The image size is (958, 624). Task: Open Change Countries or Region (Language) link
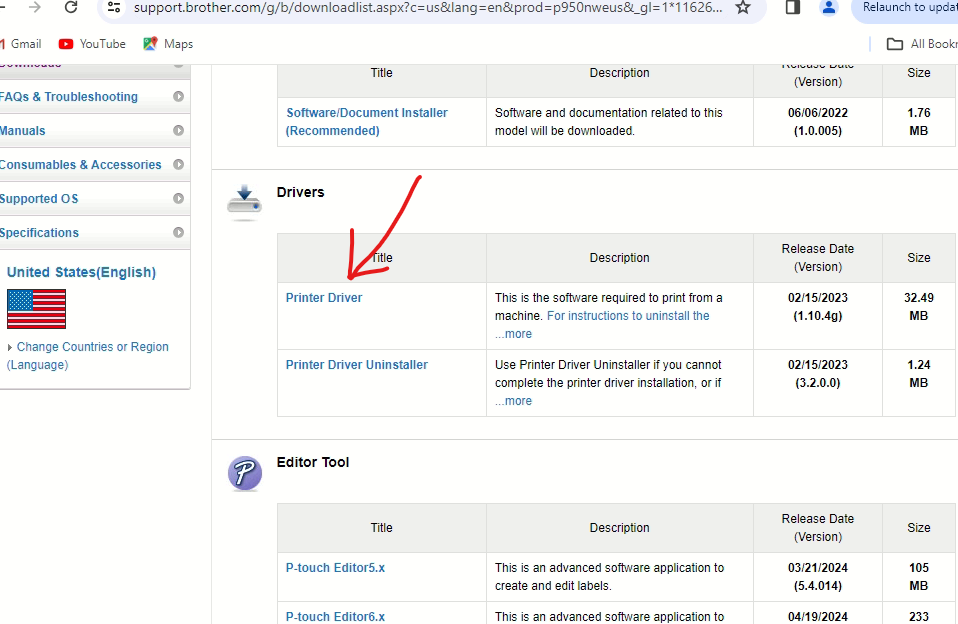coord(87,356)
